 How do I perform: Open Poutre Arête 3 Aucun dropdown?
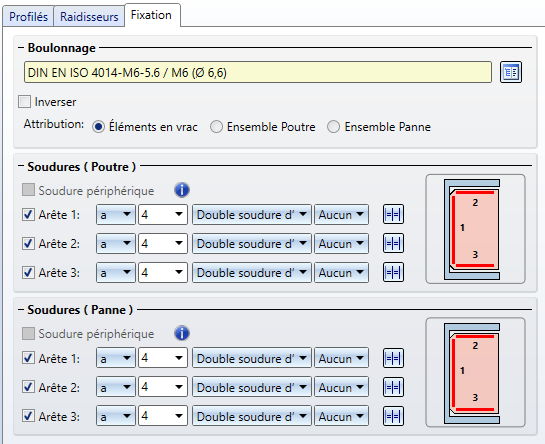[341, 272]
